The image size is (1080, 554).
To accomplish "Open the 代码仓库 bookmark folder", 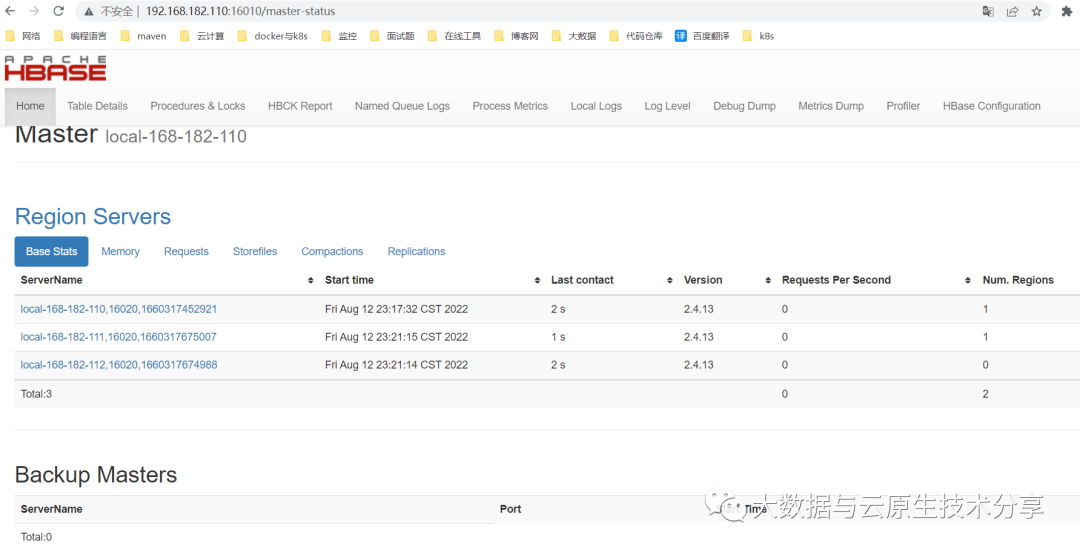I will coord(636,37).
